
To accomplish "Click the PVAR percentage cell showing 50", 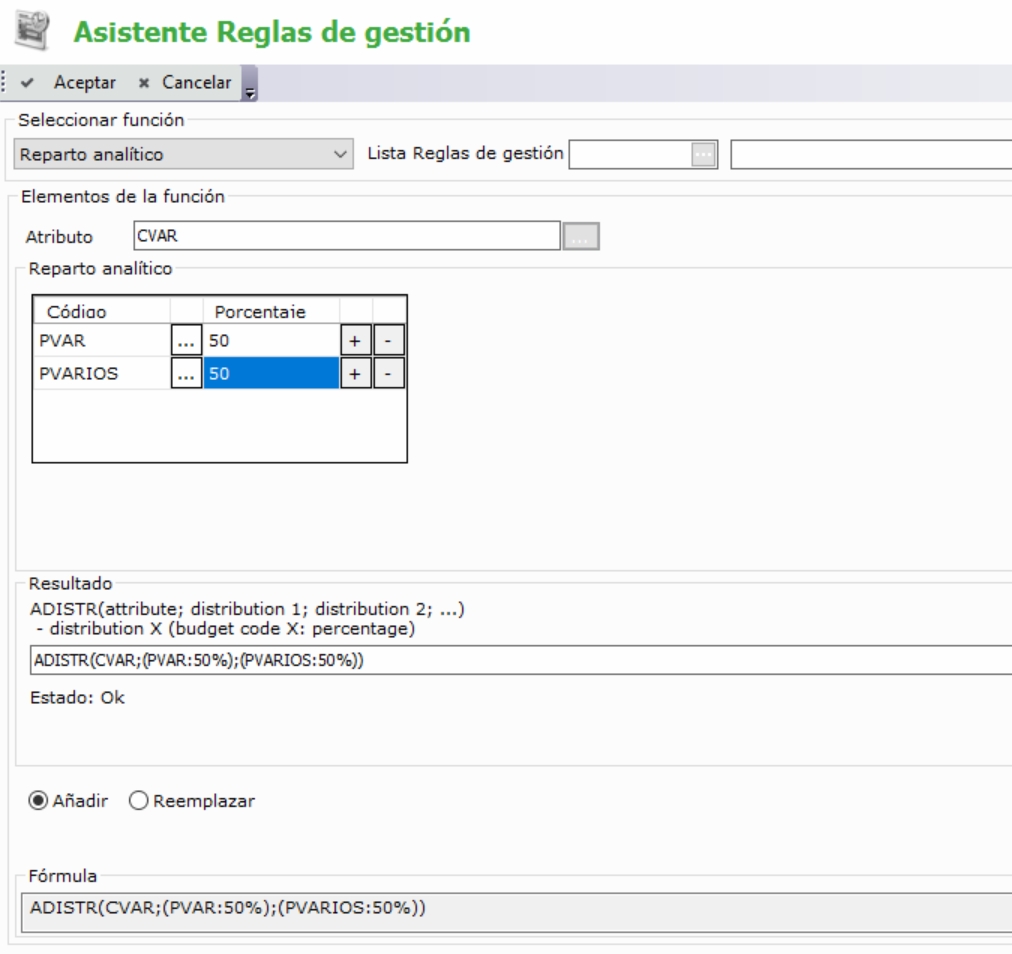I will tap(270, 340).
